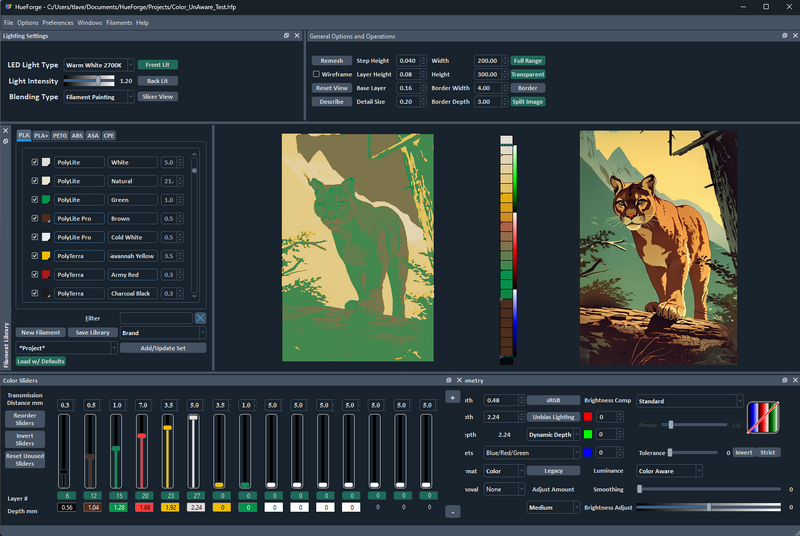Click the Light Intensity slider
Viewport: 800px width, 536px height.
coord(89,81)
